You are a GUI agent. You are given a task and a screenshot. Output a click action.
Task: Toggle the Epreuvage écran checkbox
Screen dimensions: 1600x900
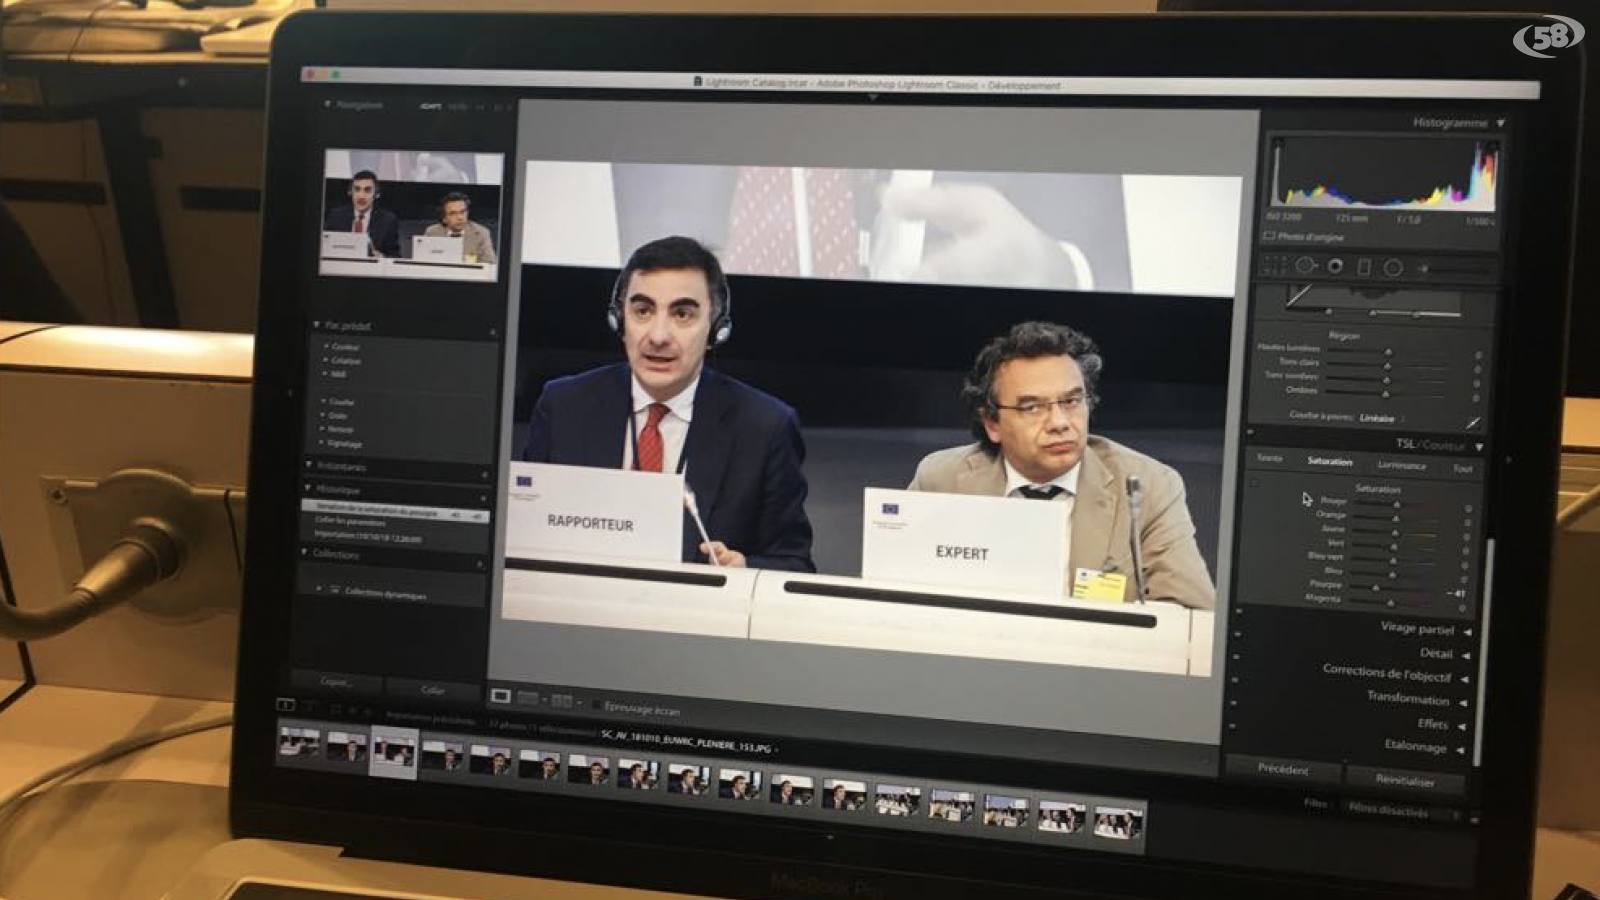click(x=596, y=706)
